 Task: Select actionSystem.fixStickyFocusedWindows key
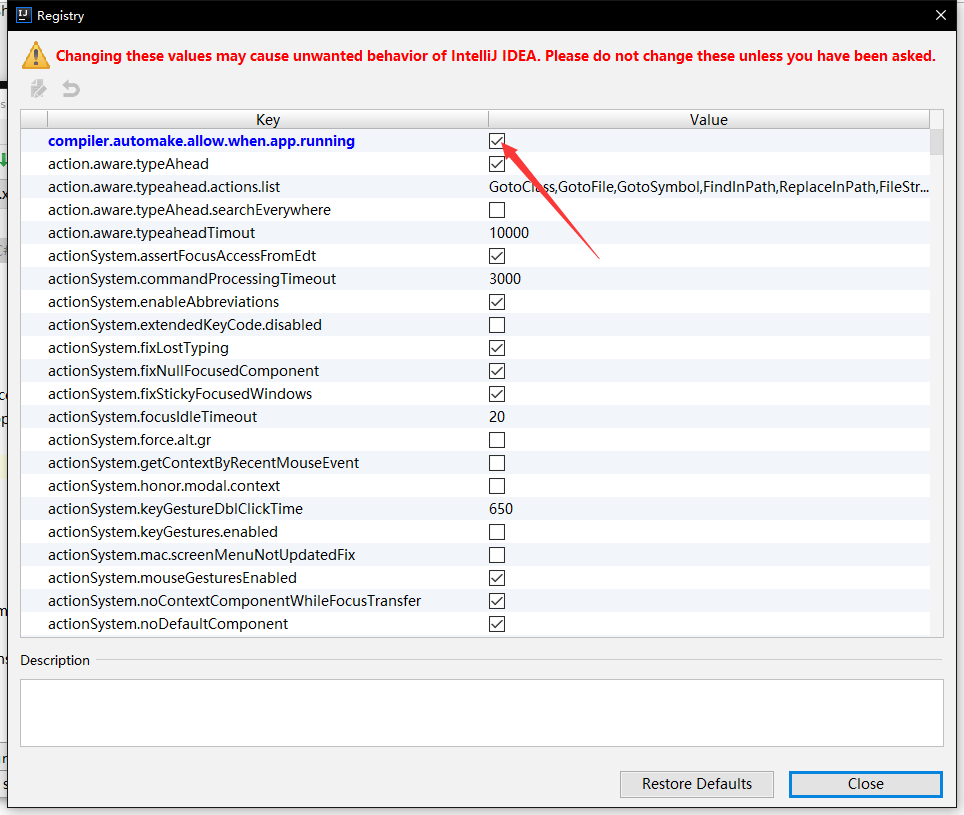coord(180,394)
